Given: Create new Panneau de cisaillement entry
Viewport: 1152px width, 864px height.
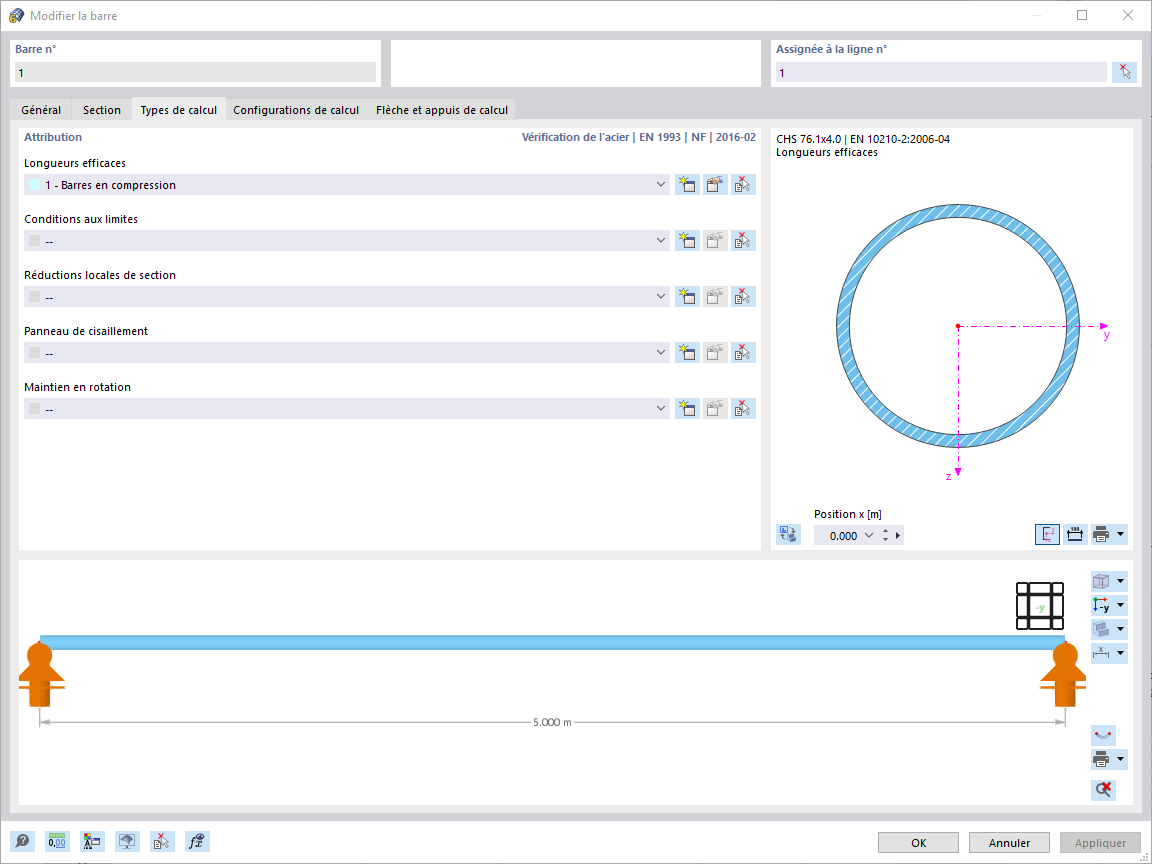Looking at the screenshot, I should [687, 352].
